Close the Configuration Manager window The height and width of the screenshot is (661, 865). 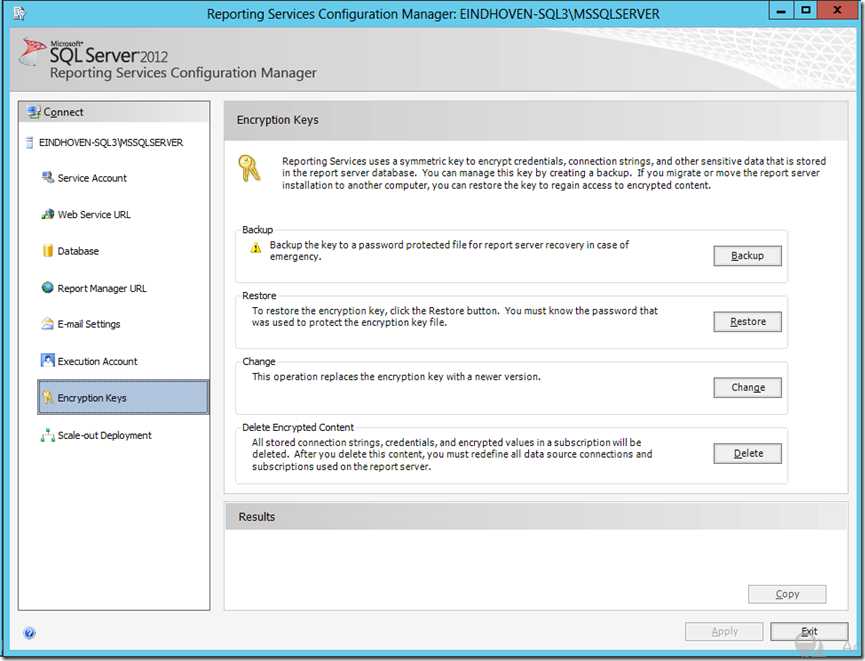[x=837, y=10]
